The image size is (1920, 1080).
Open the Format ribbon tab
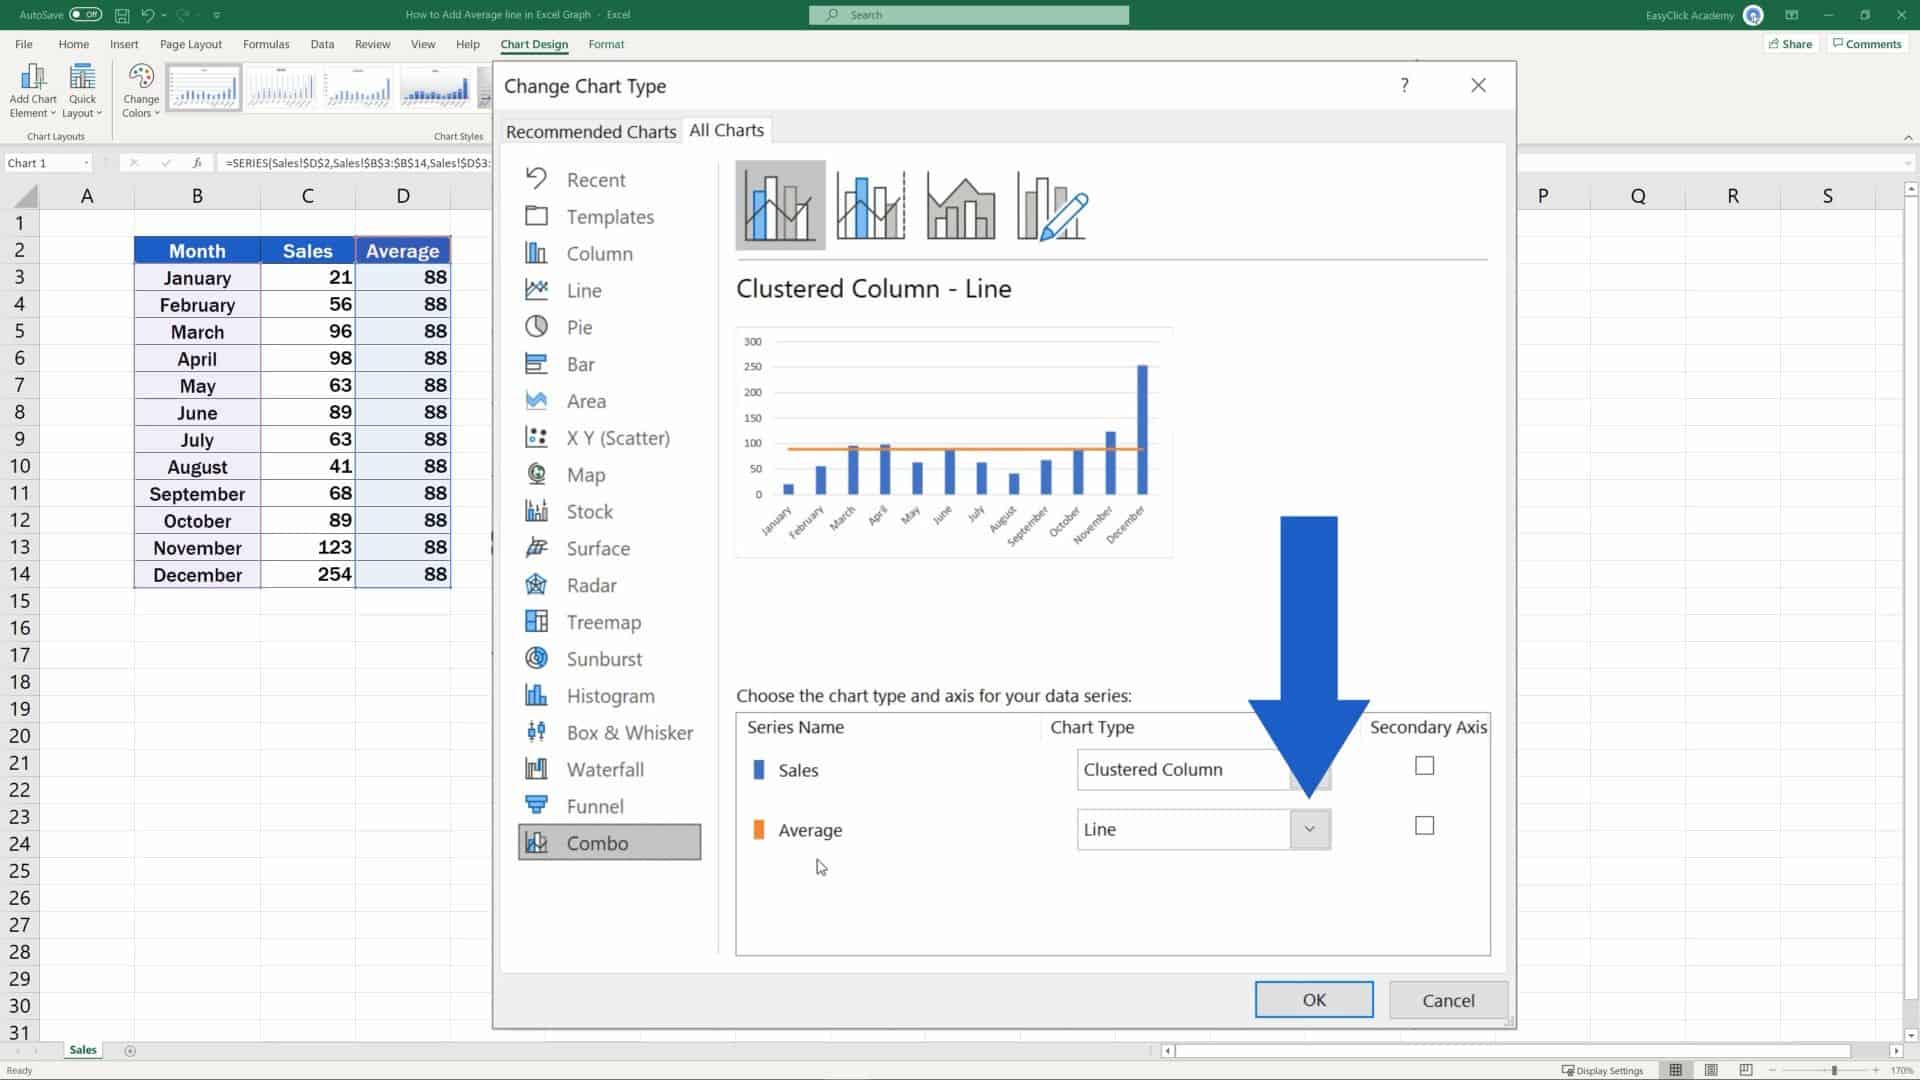coord(605,44)
